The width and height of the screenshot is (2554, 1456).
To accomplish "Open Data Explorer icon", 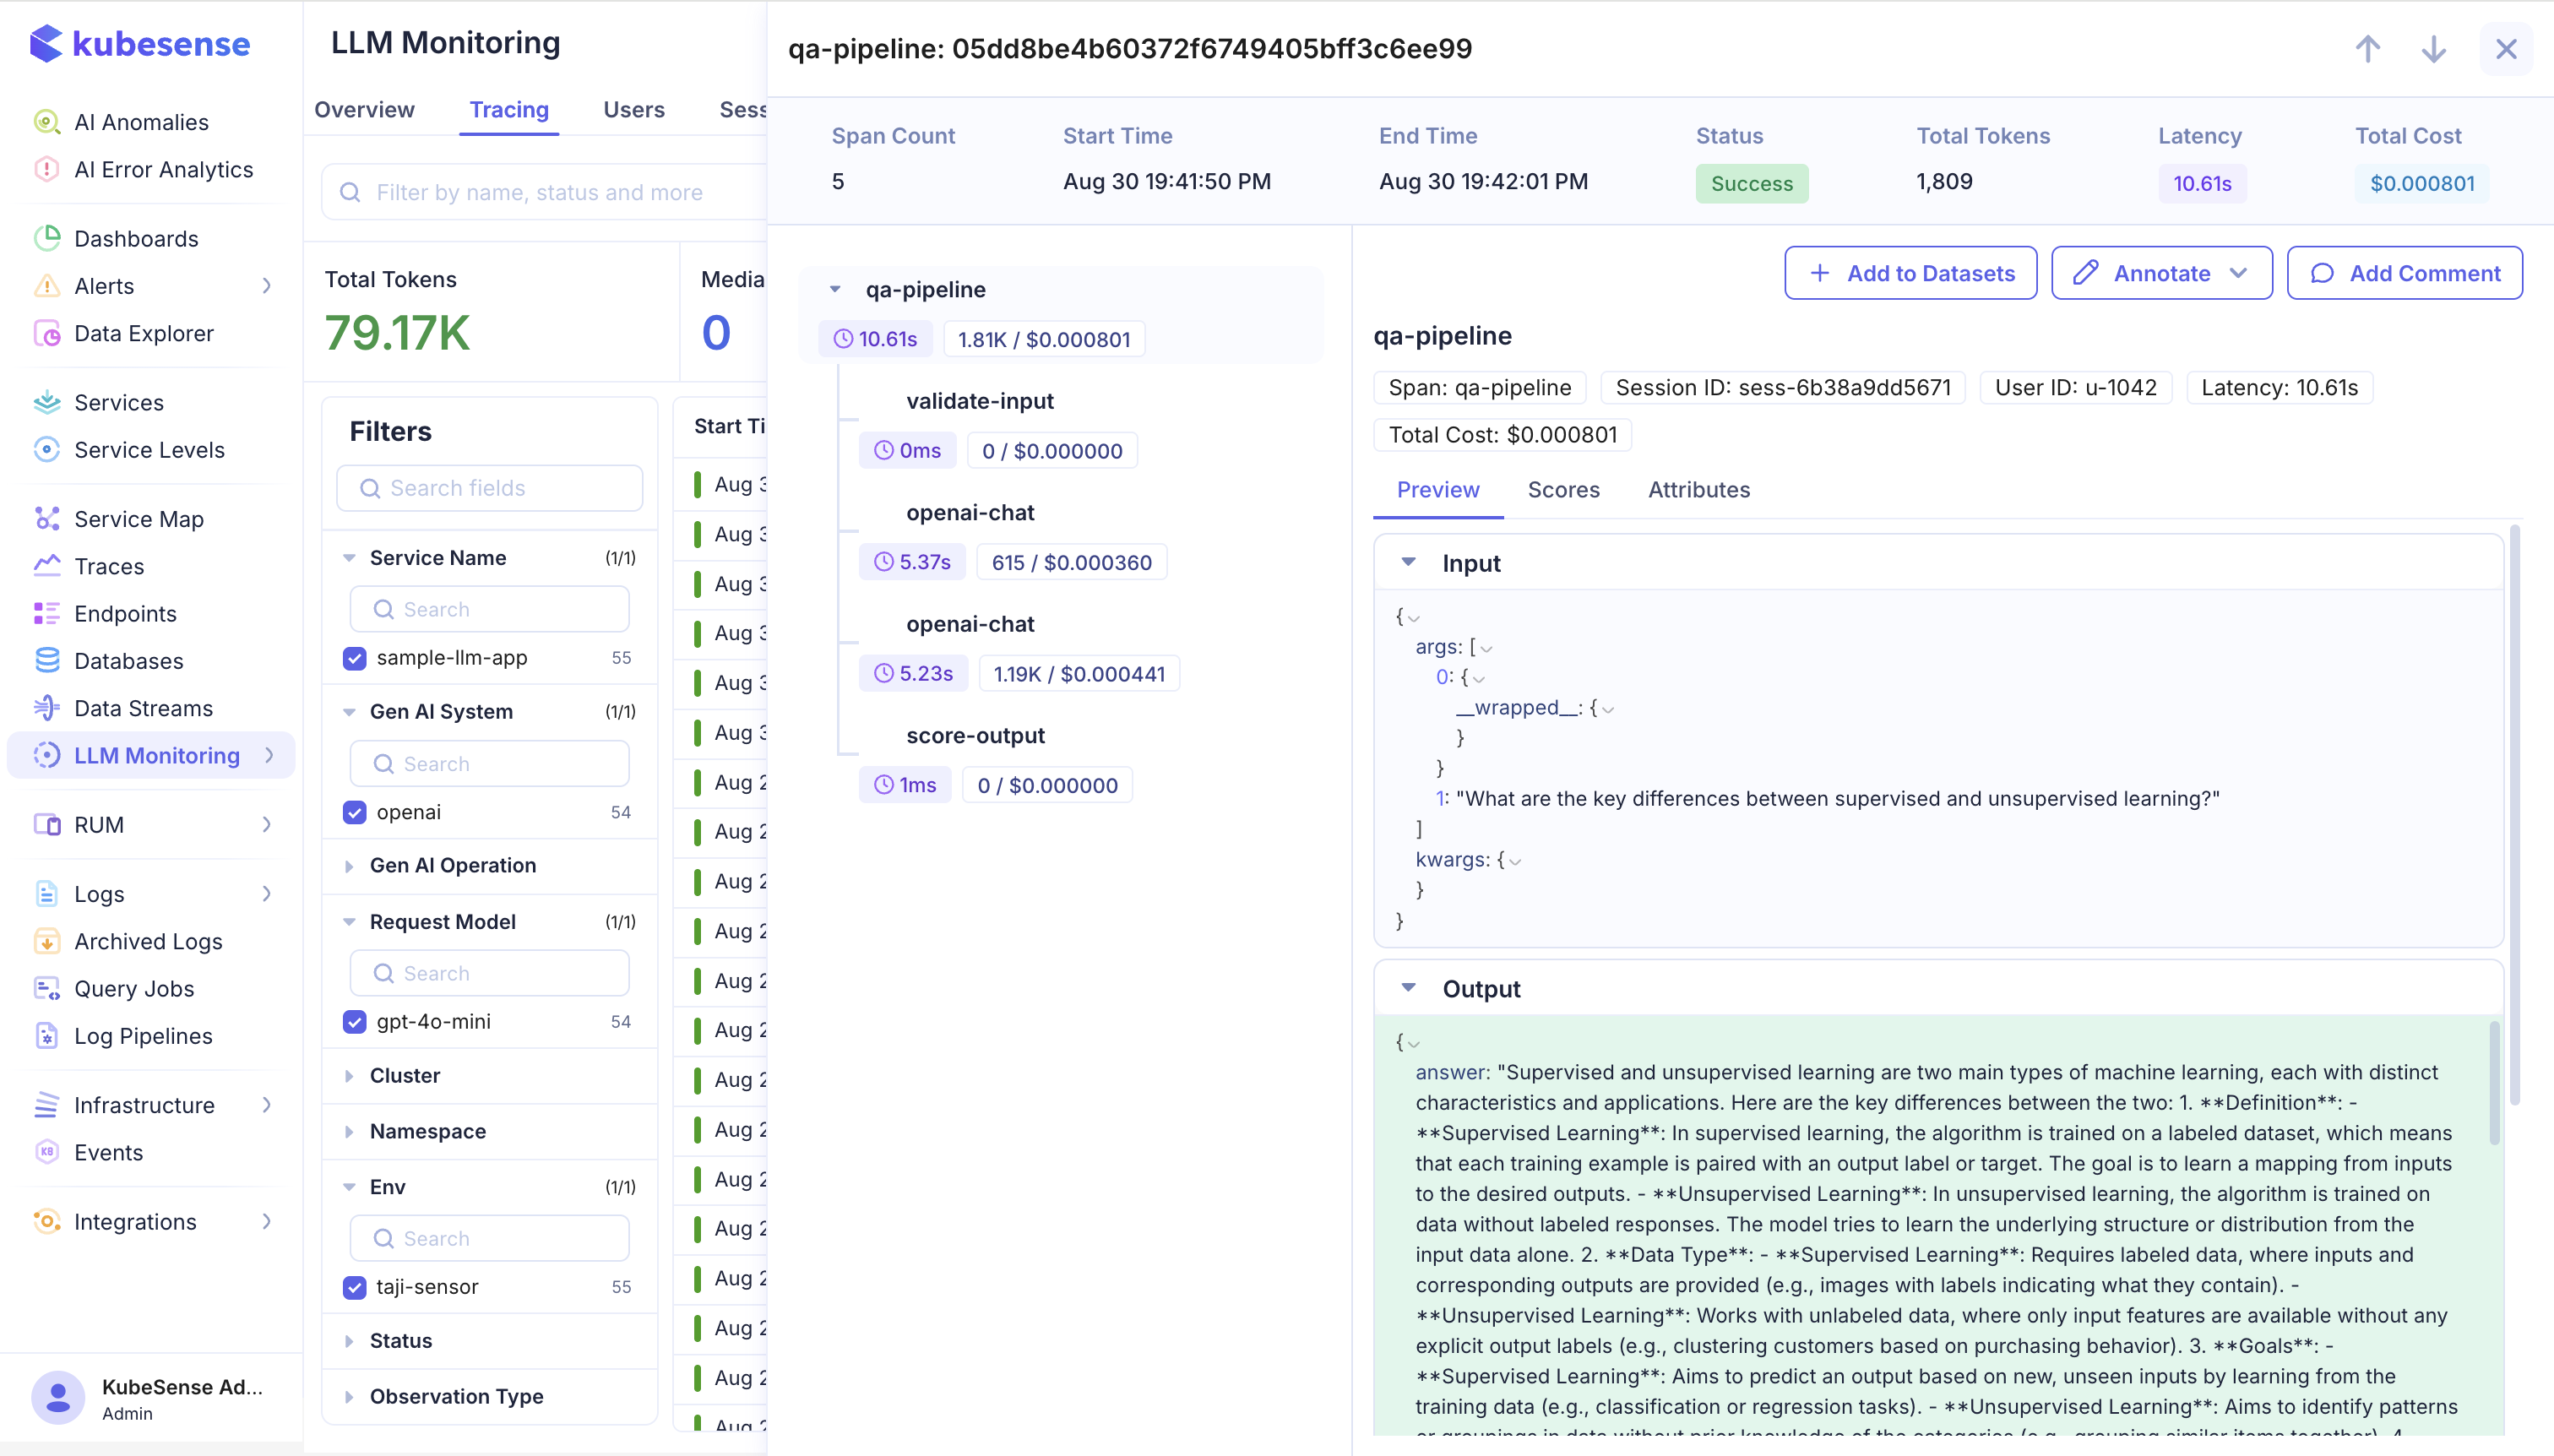I will point(46,333).
